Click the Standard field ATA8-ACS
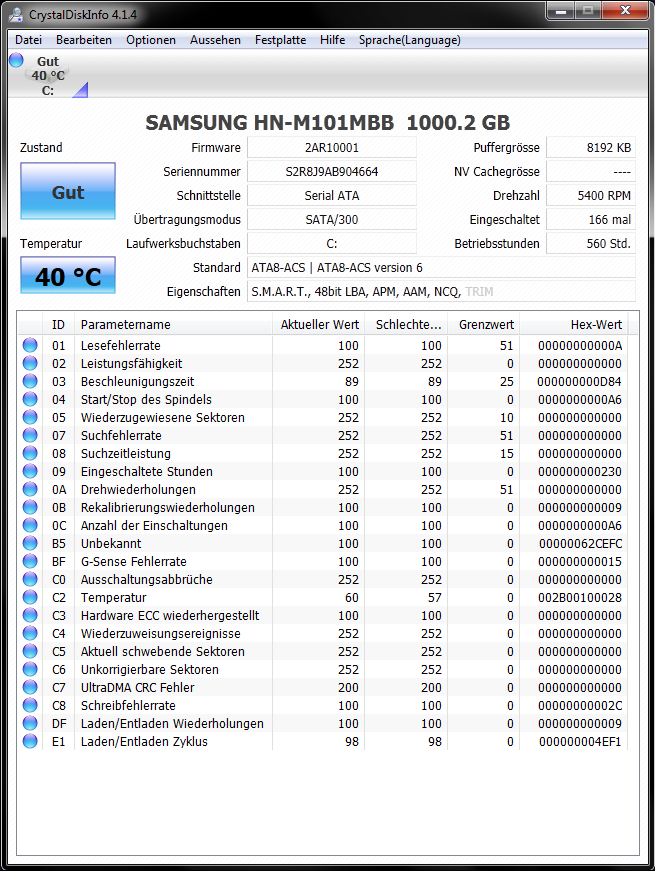This screenshot has width=655, height=871. [441, 267]
